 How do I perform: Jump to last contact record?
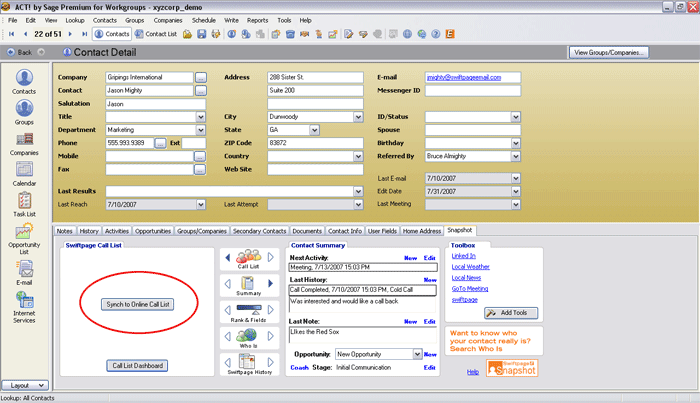point(84,34)
